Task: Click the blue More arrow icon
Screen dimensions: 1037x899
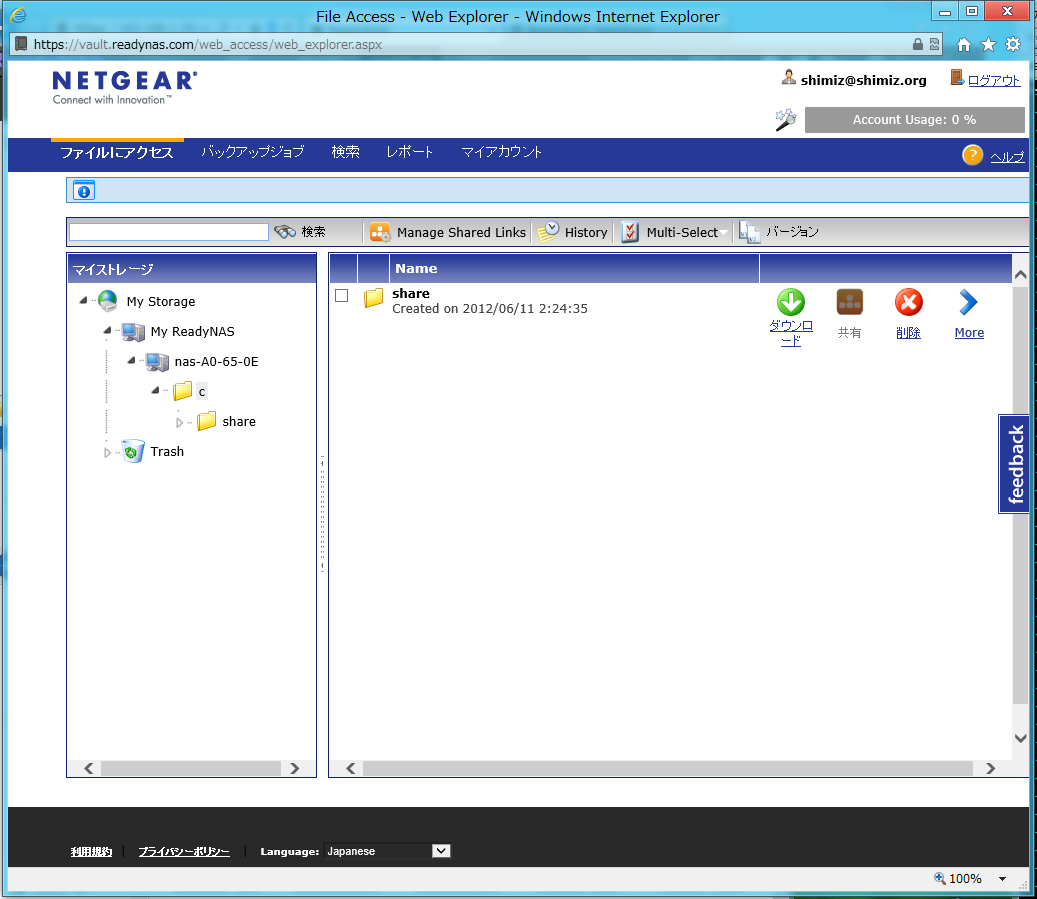Action: [x=968, y=303]
